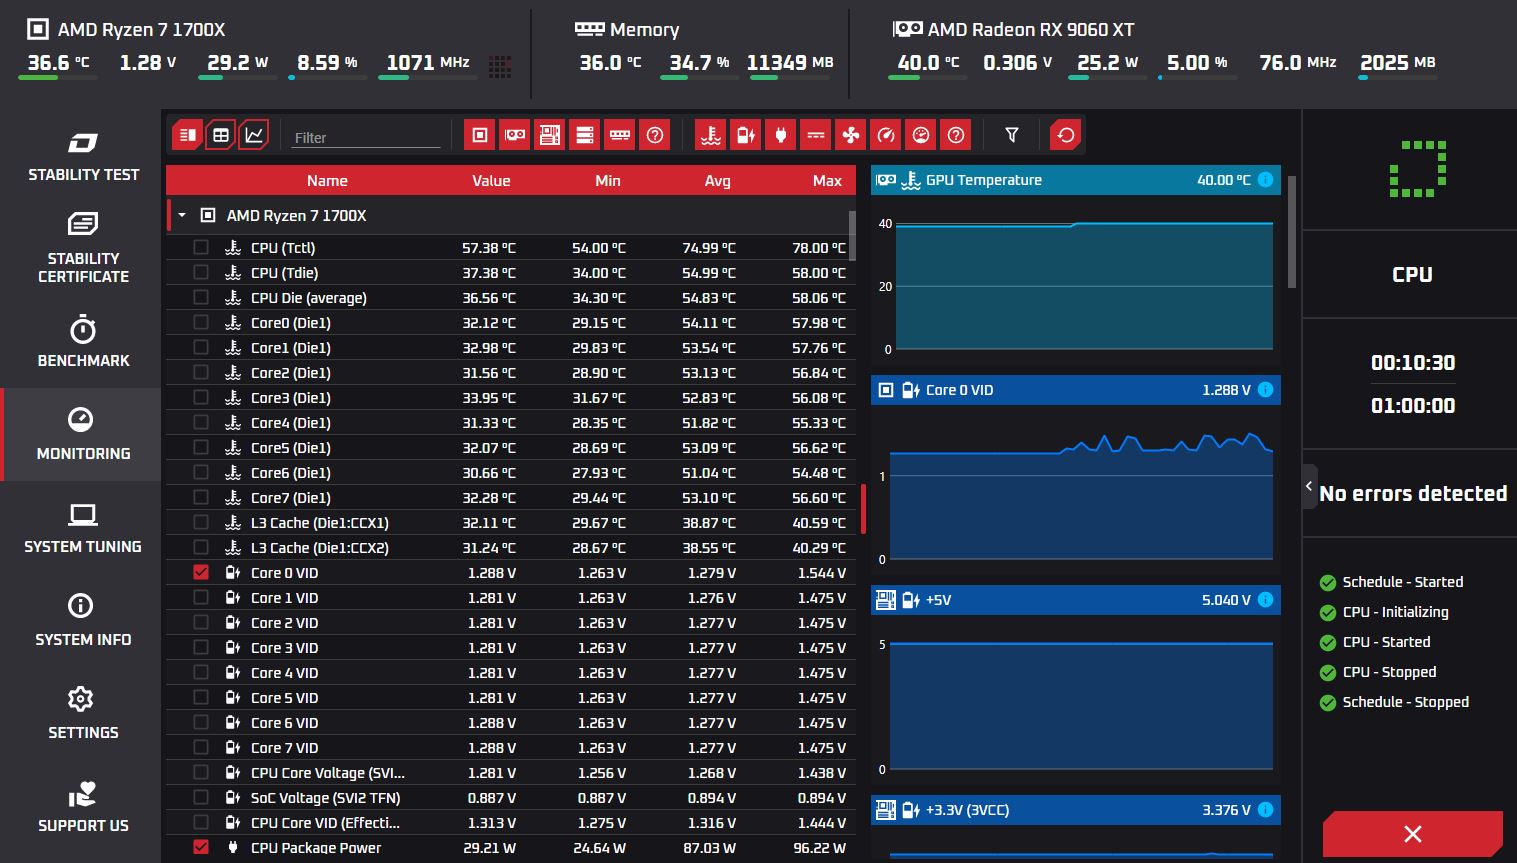Click the info icon on +3.3V (3VCC) graph
The width and height of the screenshot is (1517, 863).
(x=1265, y=810)
